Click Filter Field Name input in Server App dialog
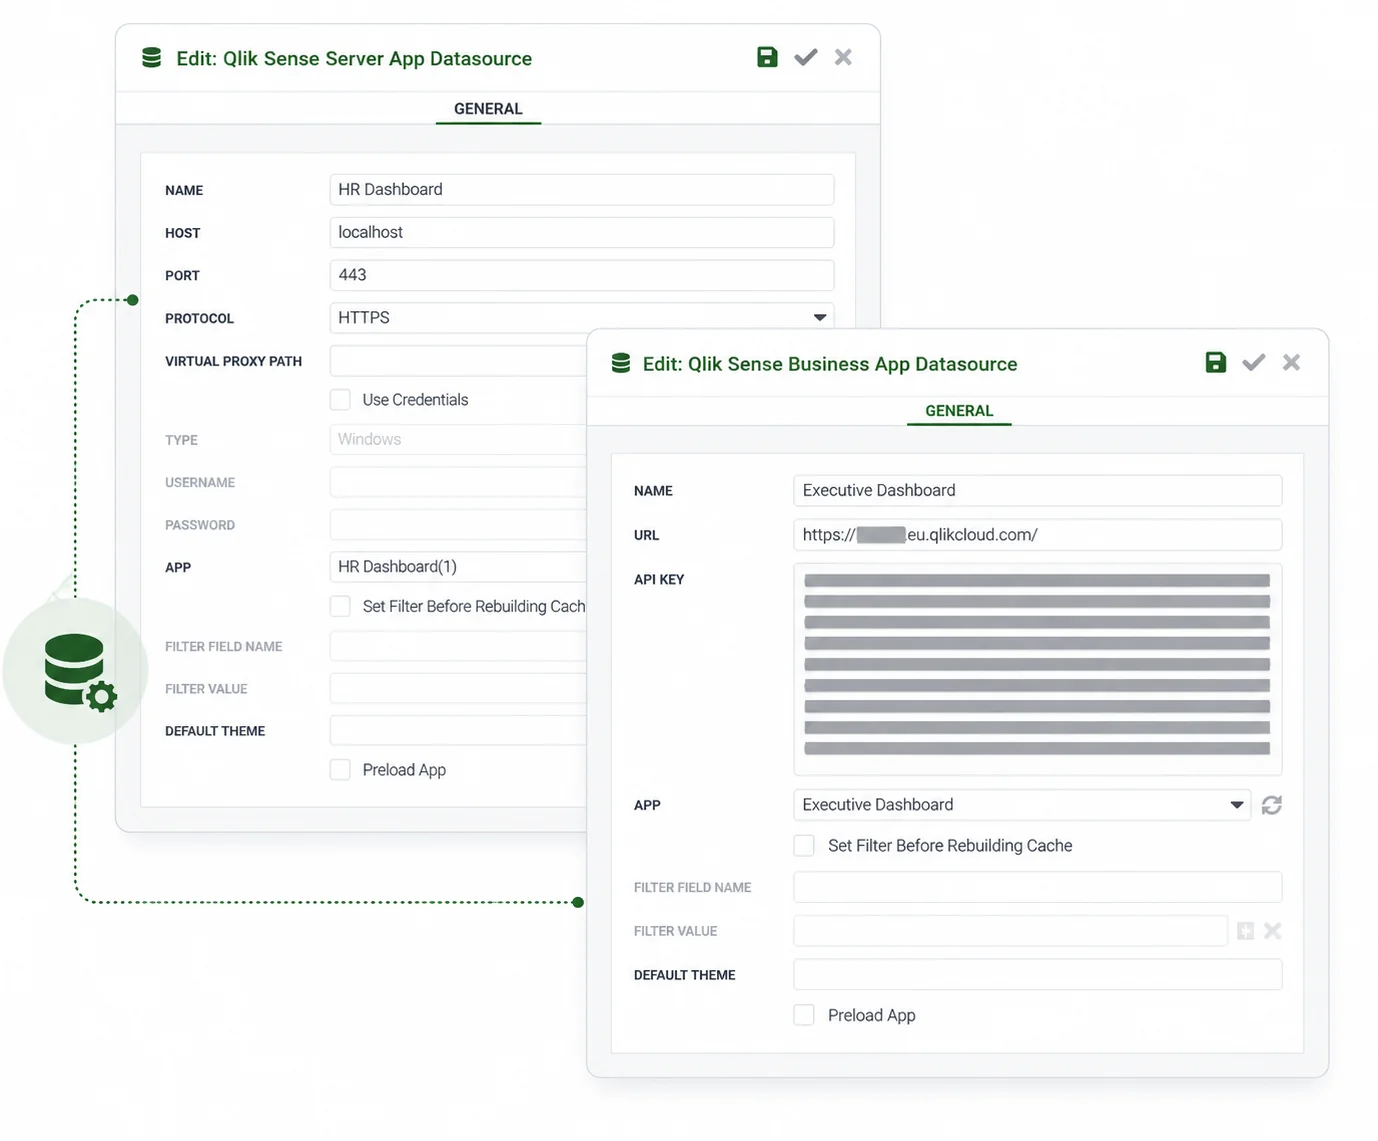Viewport: 1378px width, 1141px height. (x=458, y=647)
